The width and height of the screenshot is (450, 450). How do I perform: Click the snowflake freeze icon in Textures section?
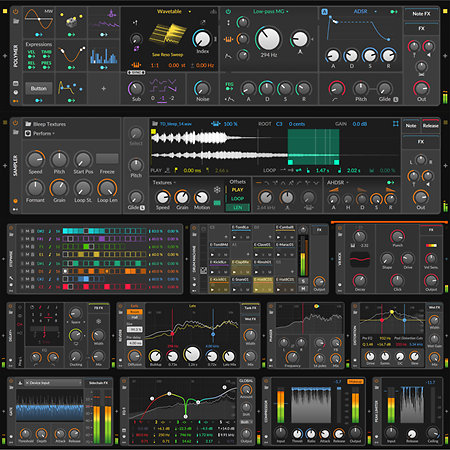pyautogui.click(x=217, y=190)
